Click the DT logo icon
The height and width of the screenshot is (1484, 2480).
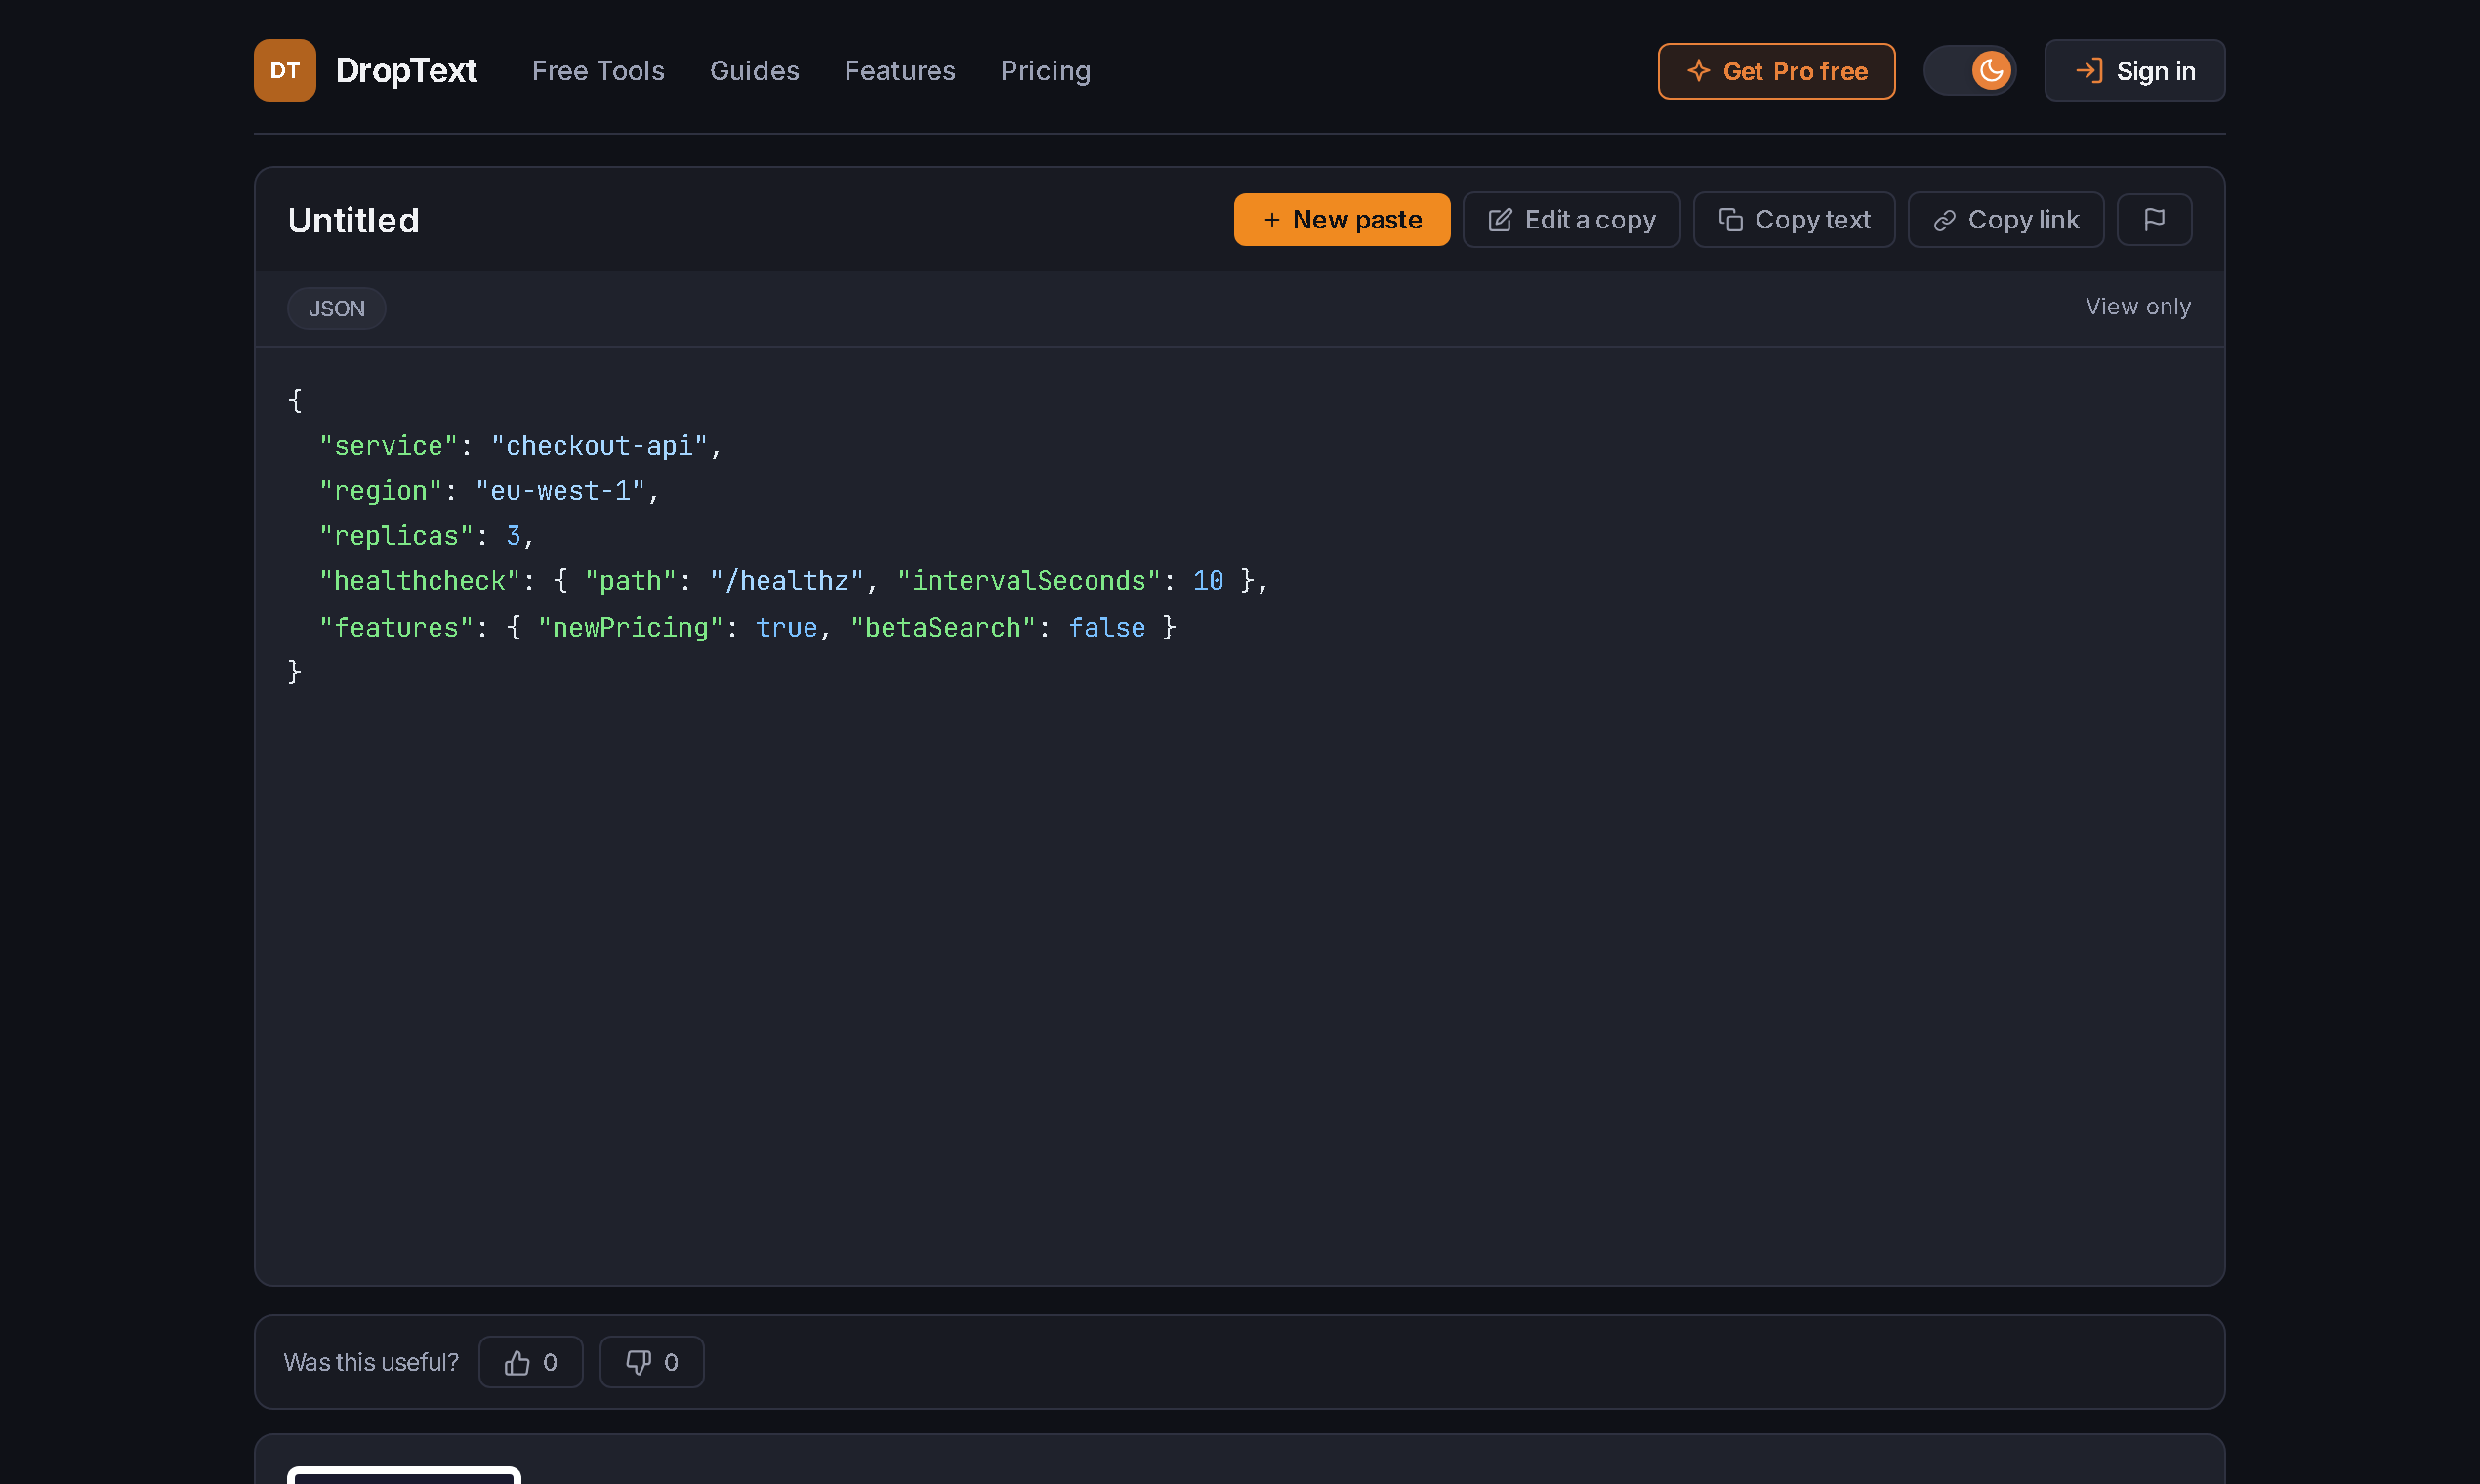coord(285,70)
